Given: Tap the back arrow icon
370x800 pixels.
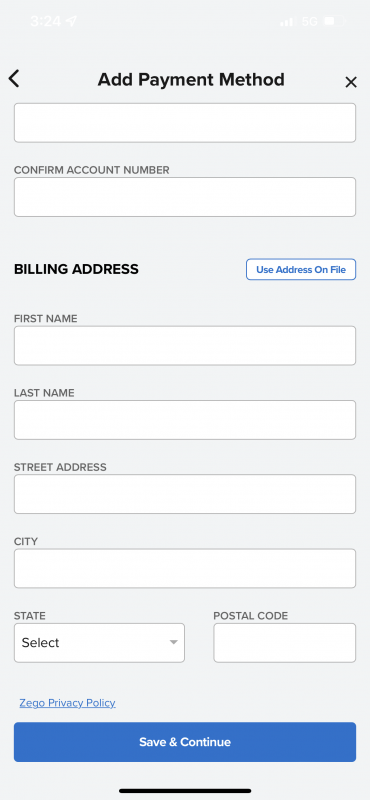Looking at the screenshot, I should tap(14, 79).
